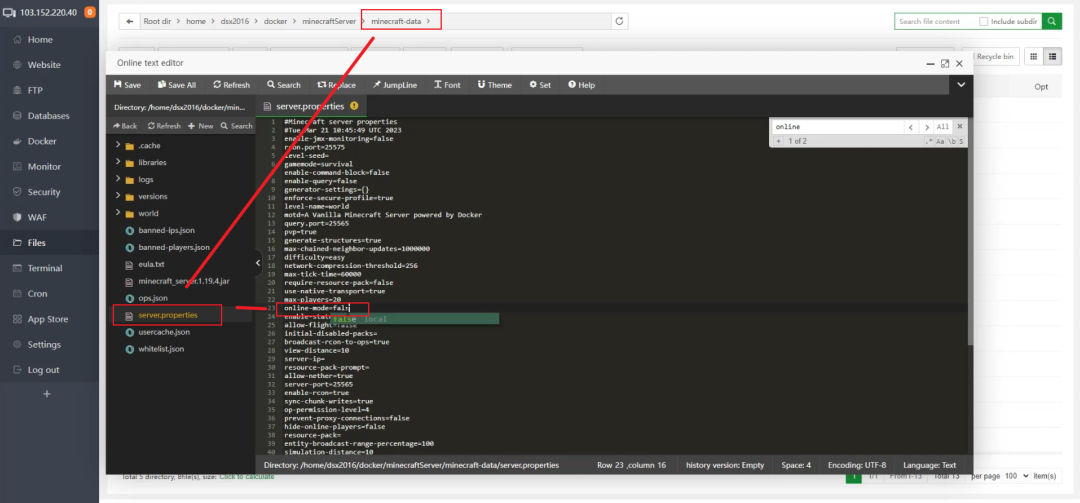Expand the libraries folder
1080x503 pixels.
point(118,163)
